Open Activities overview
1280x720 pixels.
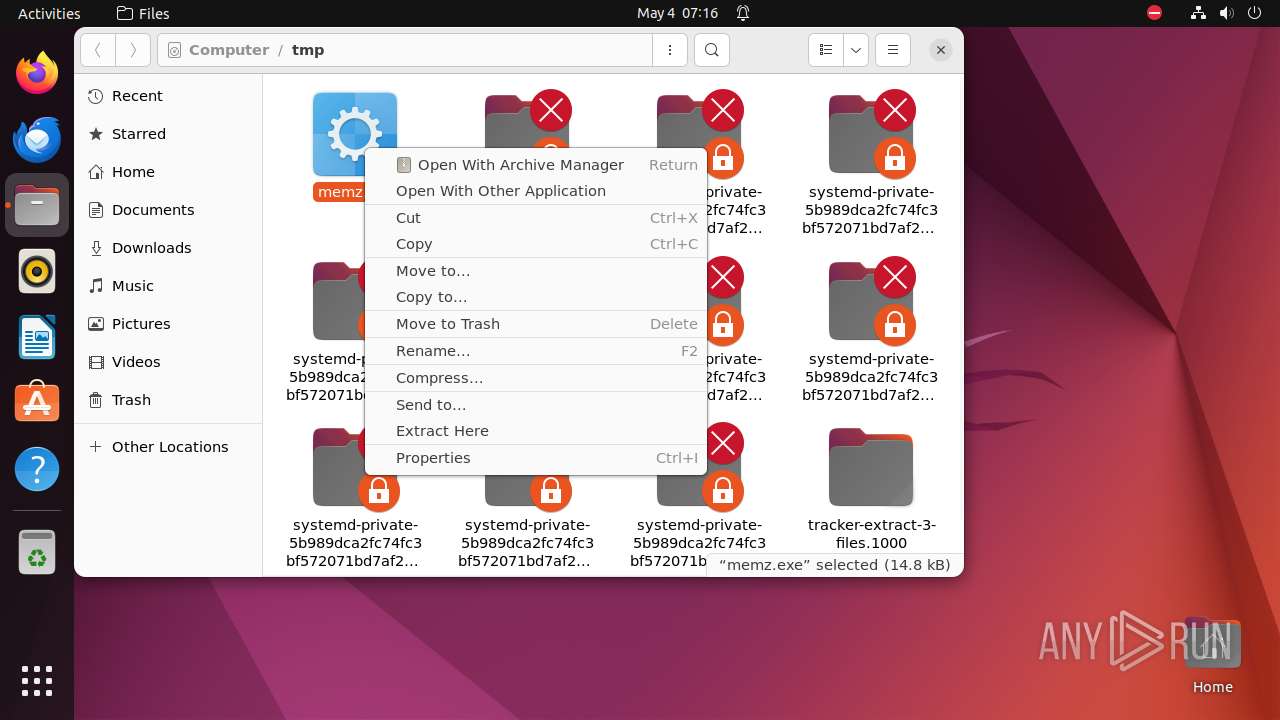click(49, 13)
